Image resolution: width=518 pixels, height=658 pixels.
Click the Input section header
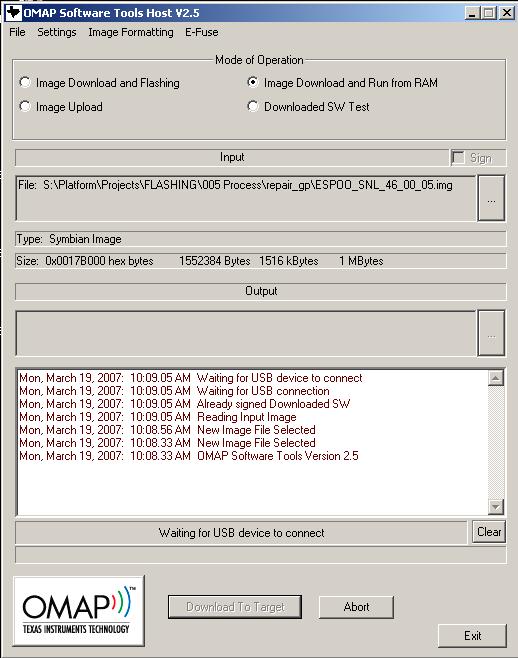(x=232, y=157)
